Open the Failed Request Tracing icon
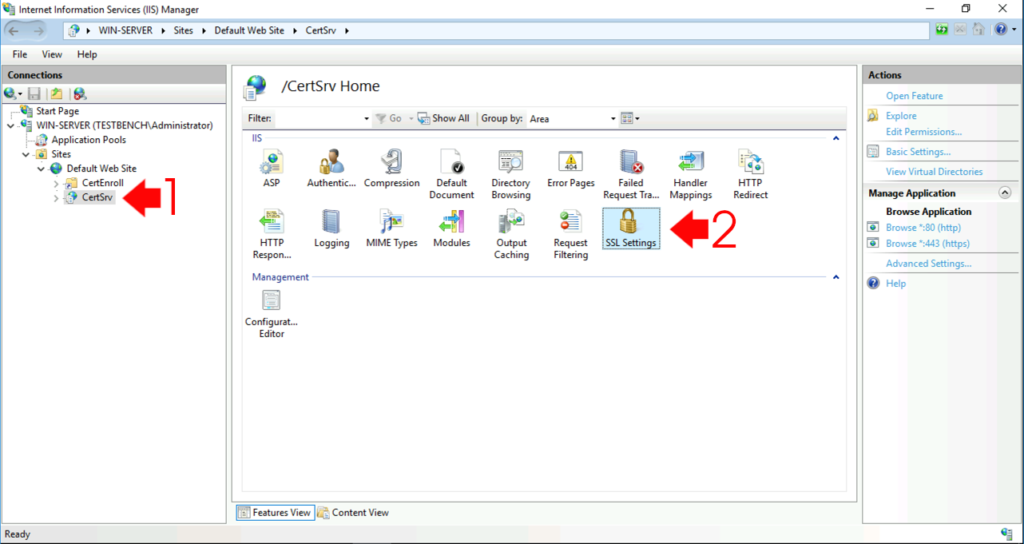Screen dimensions: 1024x544 [x=630, y=172]
